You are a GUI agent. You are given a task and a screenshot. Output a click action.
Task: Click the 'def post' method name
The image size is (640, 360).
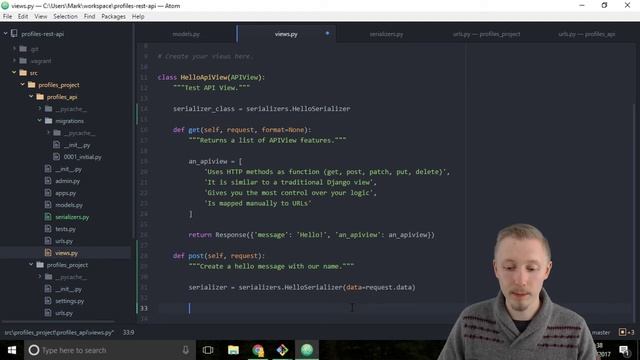tap(196, 256)
